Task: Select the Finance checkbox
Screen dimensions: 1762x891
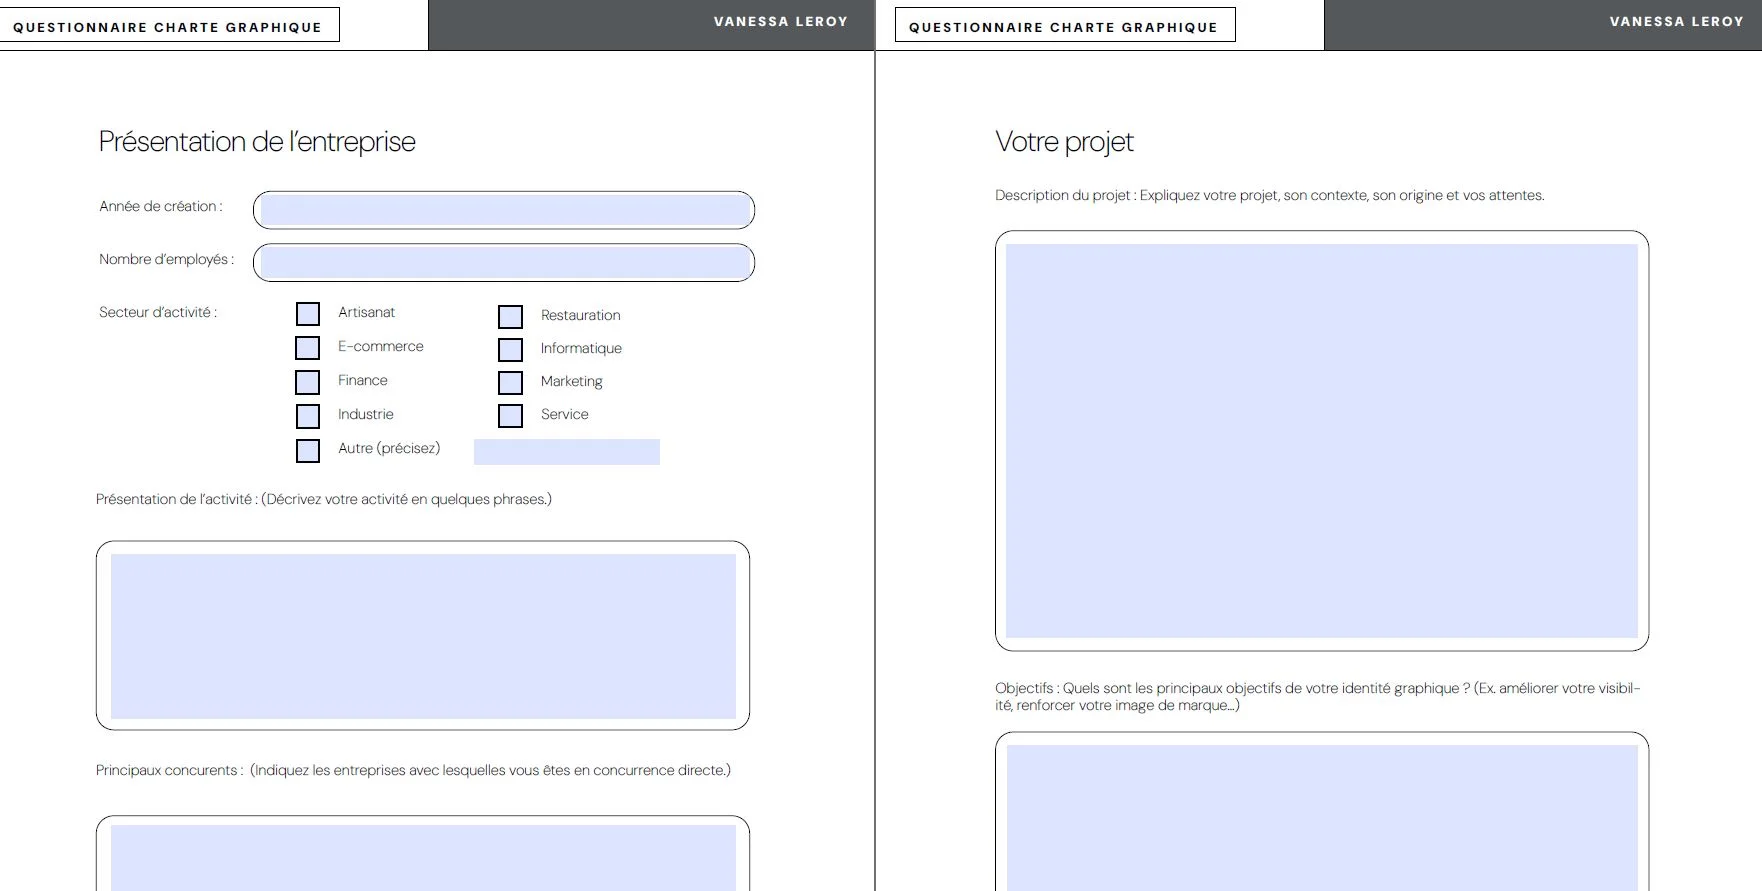Action: [307, 382]
